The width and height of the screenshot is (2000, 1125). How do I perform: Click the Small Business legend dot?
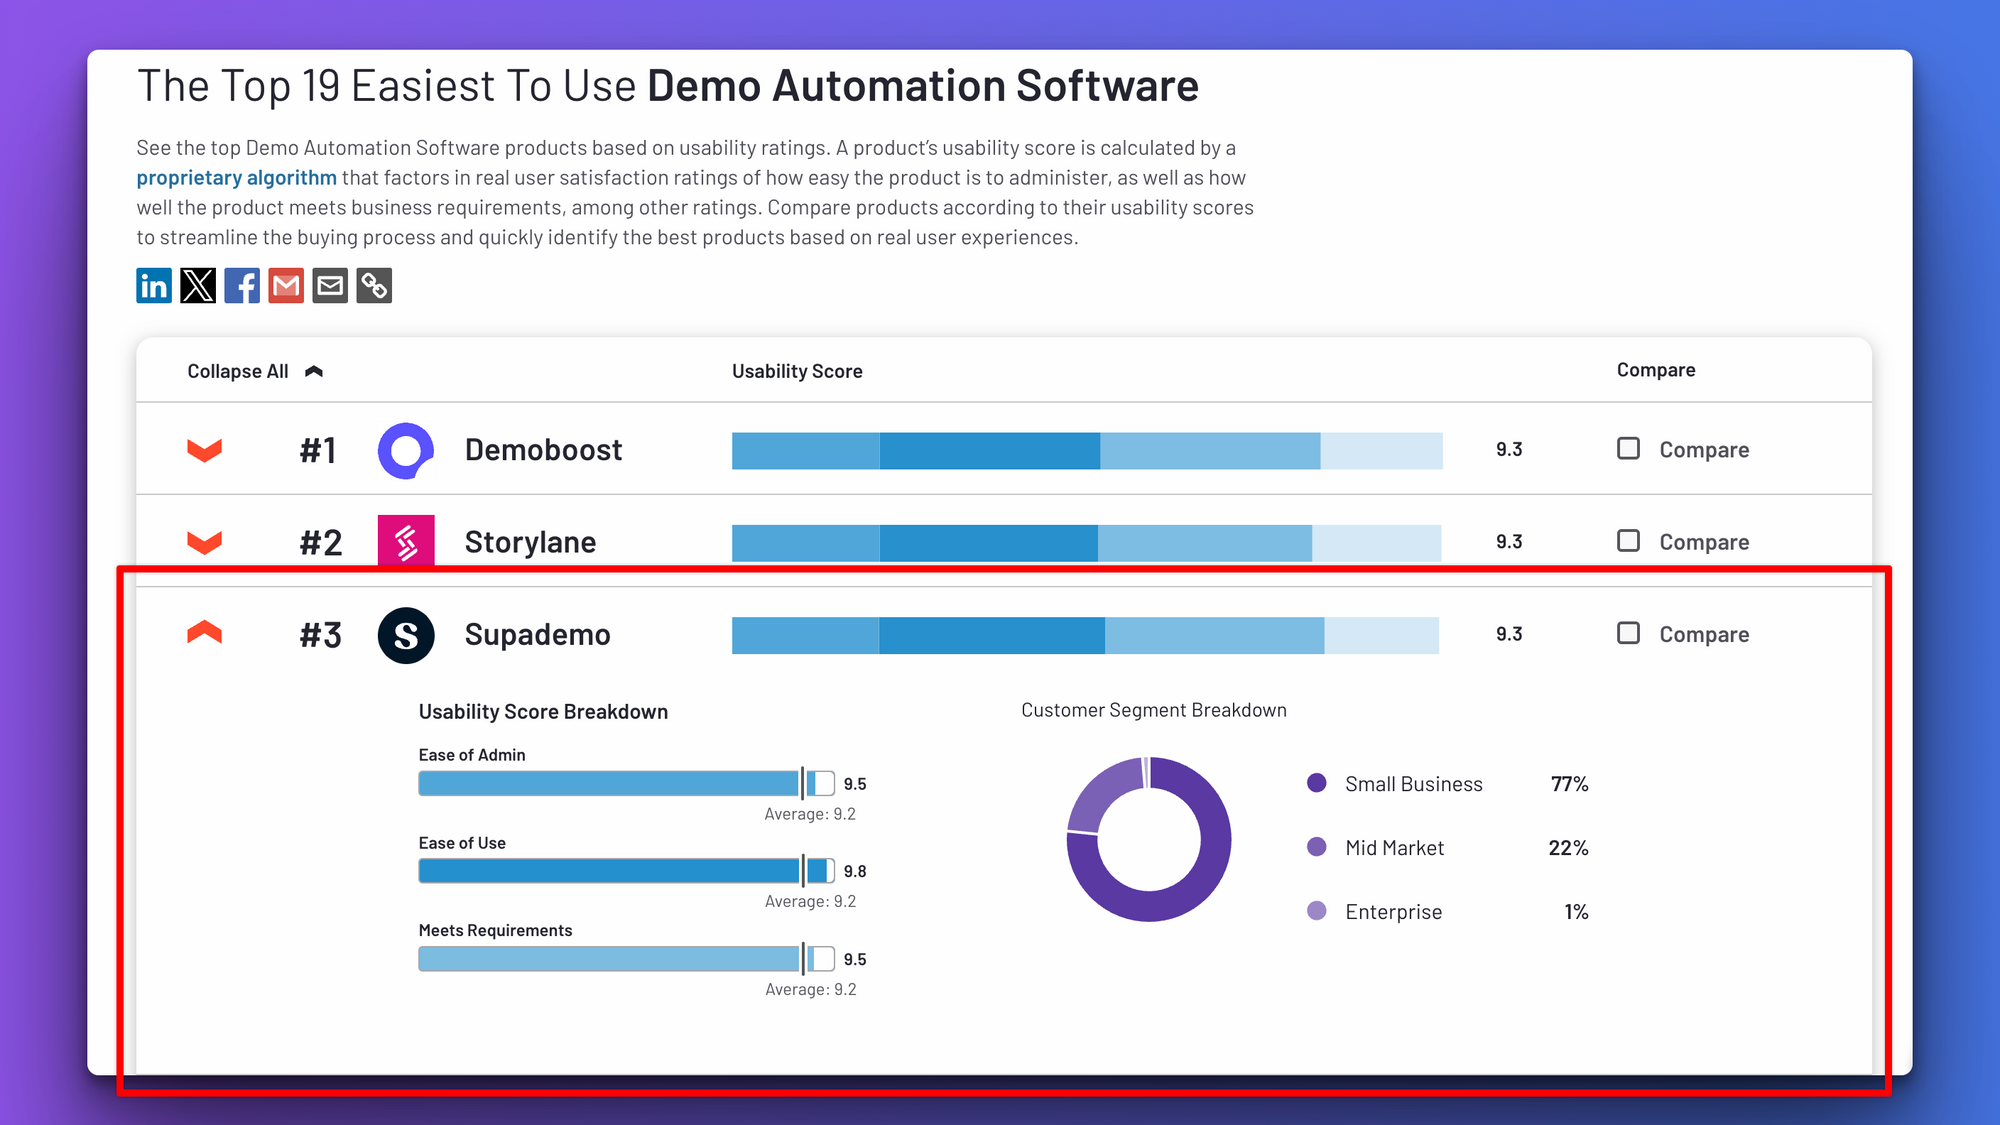pos(1317,783)
